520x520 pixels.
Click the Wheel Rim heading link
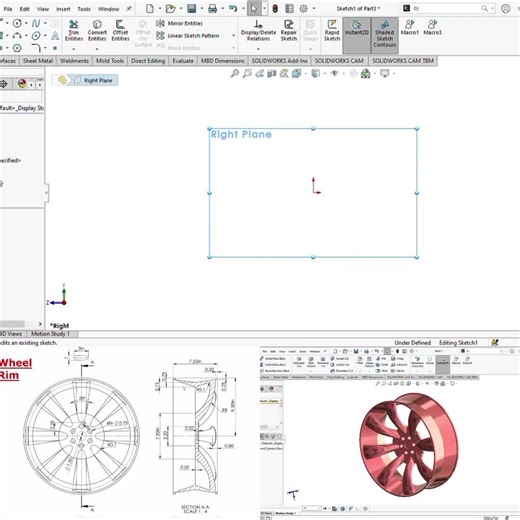(x=15, y=369)
